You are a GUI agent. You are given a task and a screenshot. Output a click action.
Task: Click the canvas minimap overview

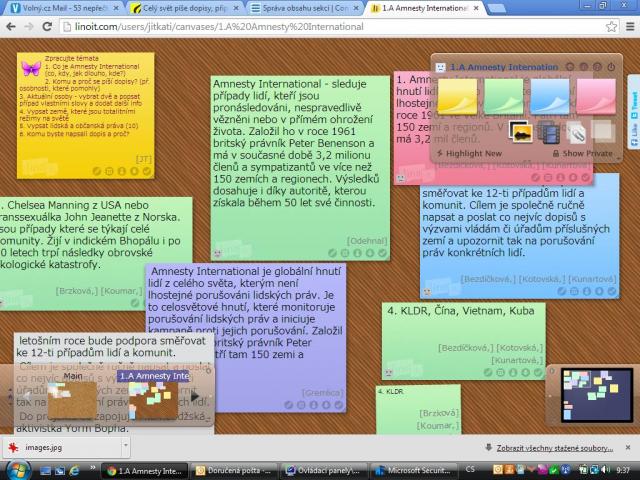pyautogui.click(x=597, y=394)
